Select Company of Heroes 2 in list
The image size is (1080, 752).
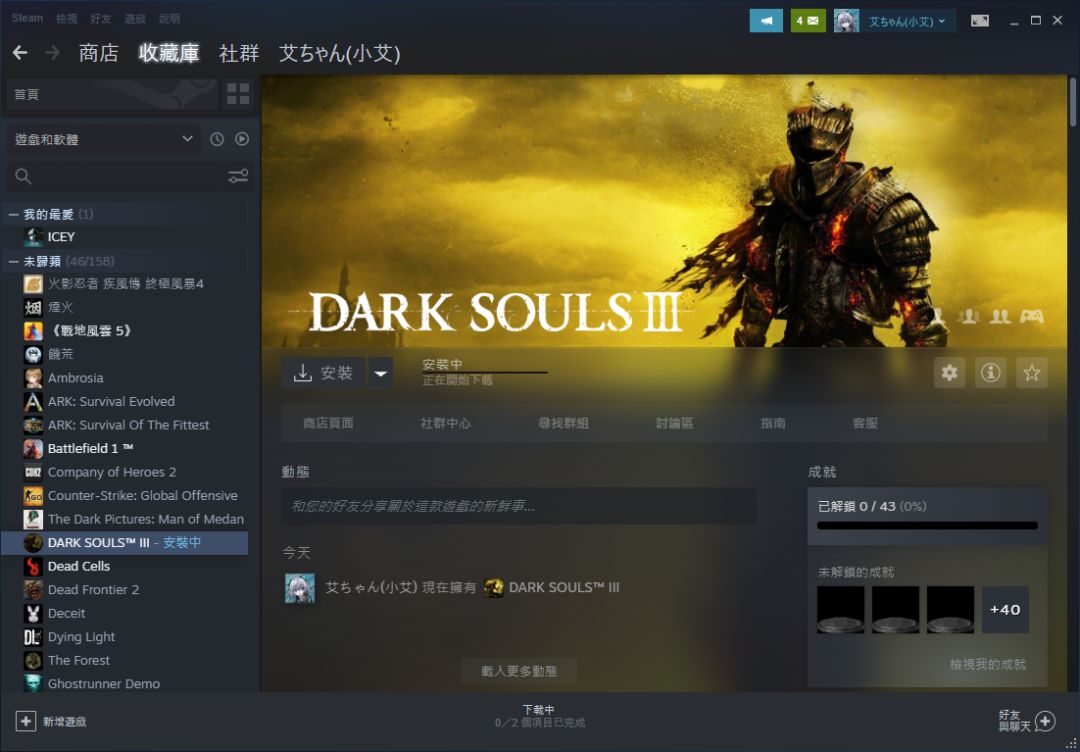pos(125,472)
